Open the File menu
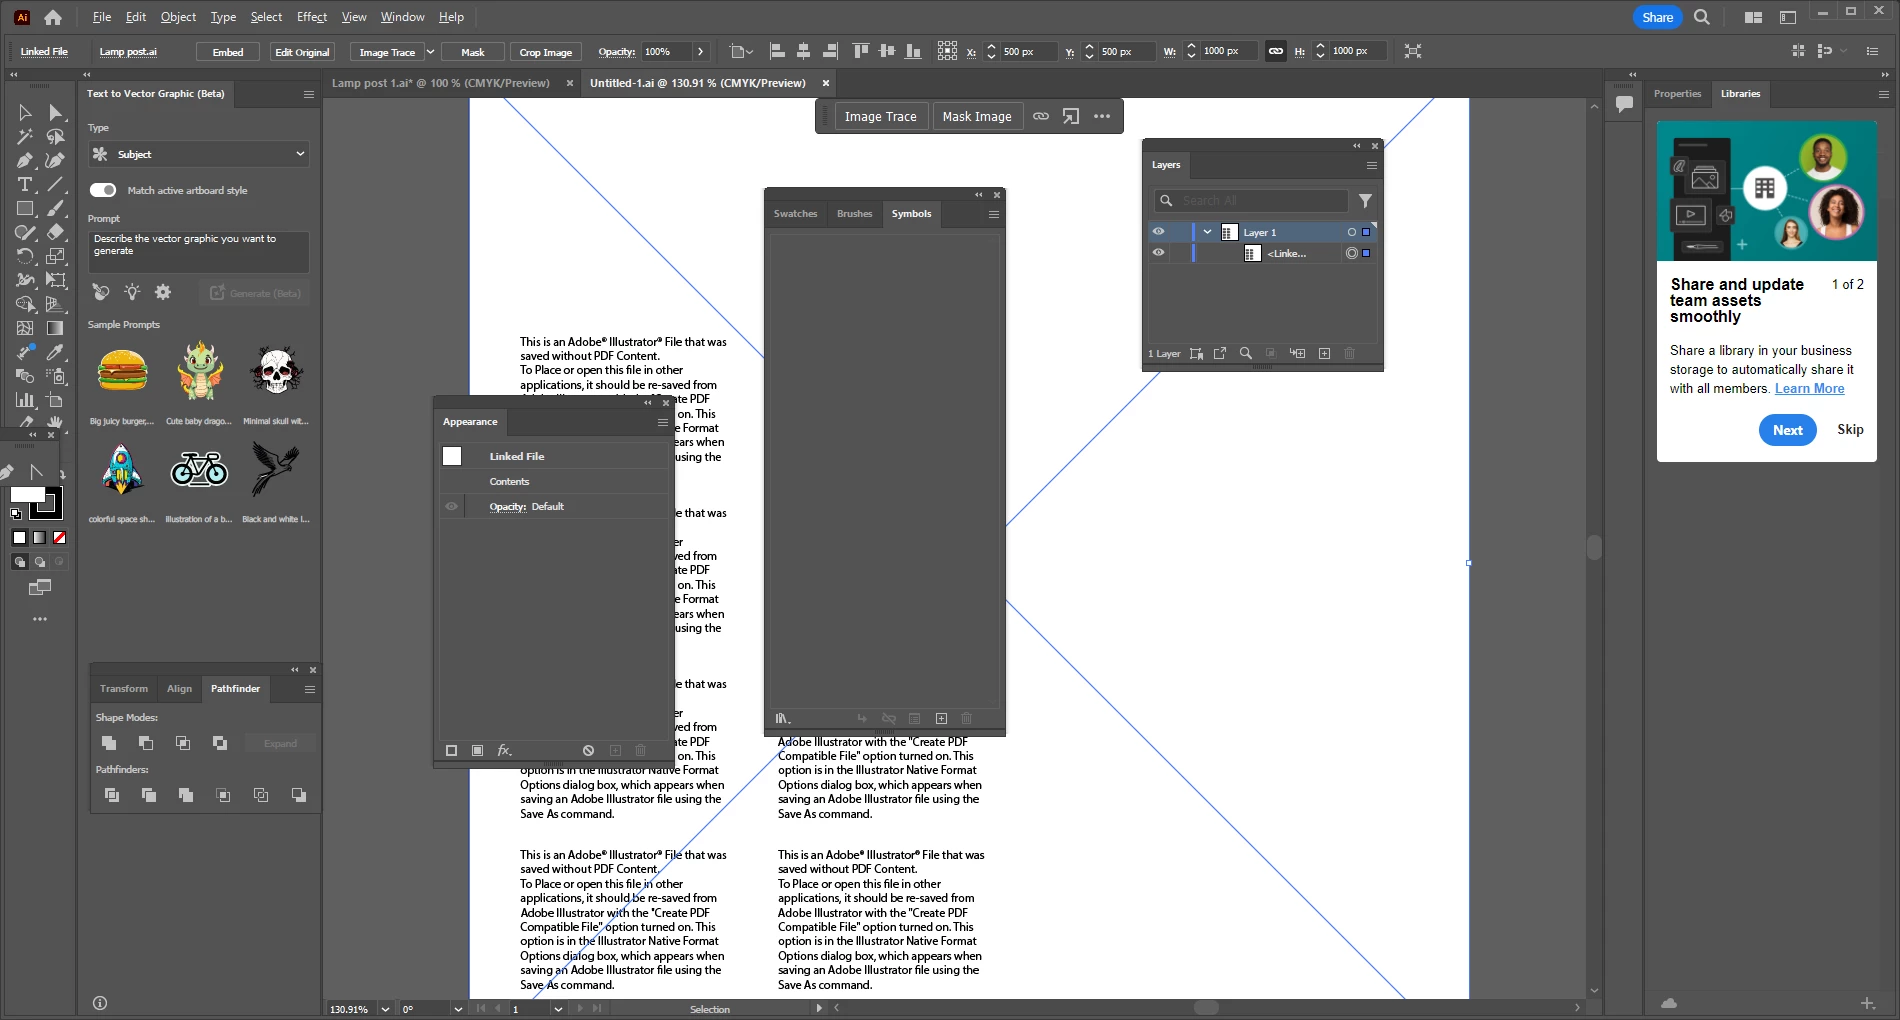1900x1020 pixels. click(x=101, y=17)
